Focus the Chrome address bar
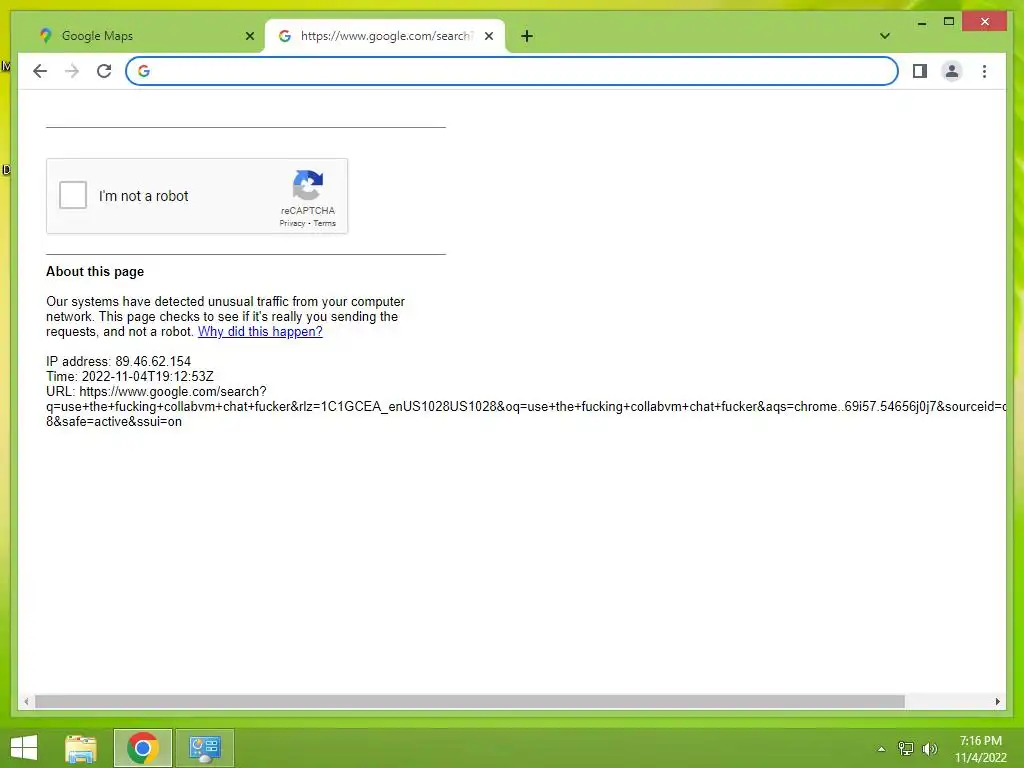 click(512, 71)
